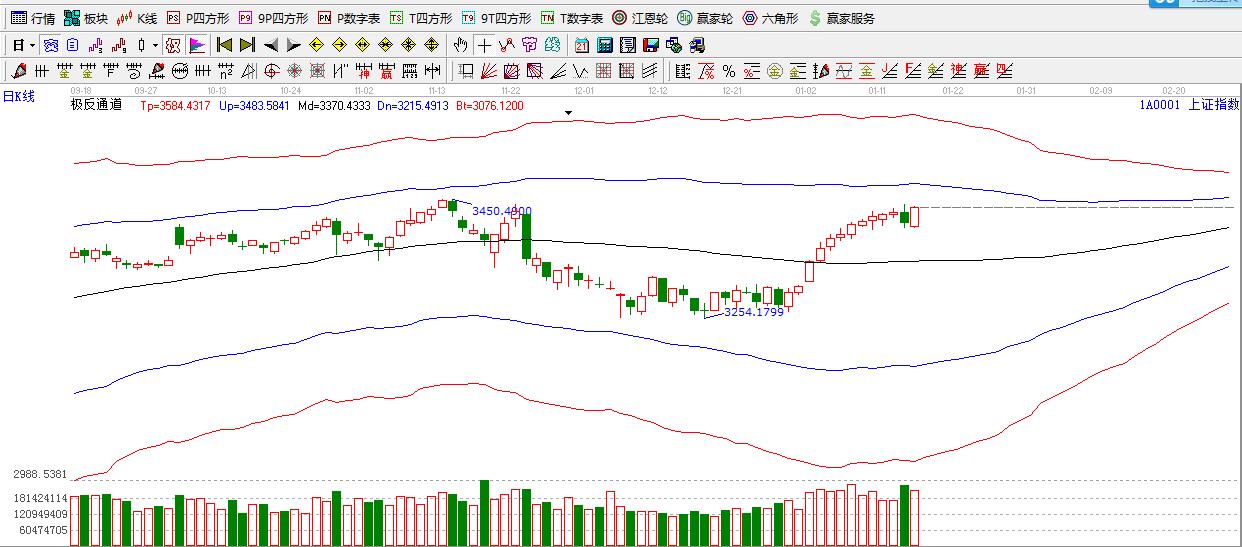Activate the crosshair cursor tool
The image size is (1242, 547).
point(484,45)
